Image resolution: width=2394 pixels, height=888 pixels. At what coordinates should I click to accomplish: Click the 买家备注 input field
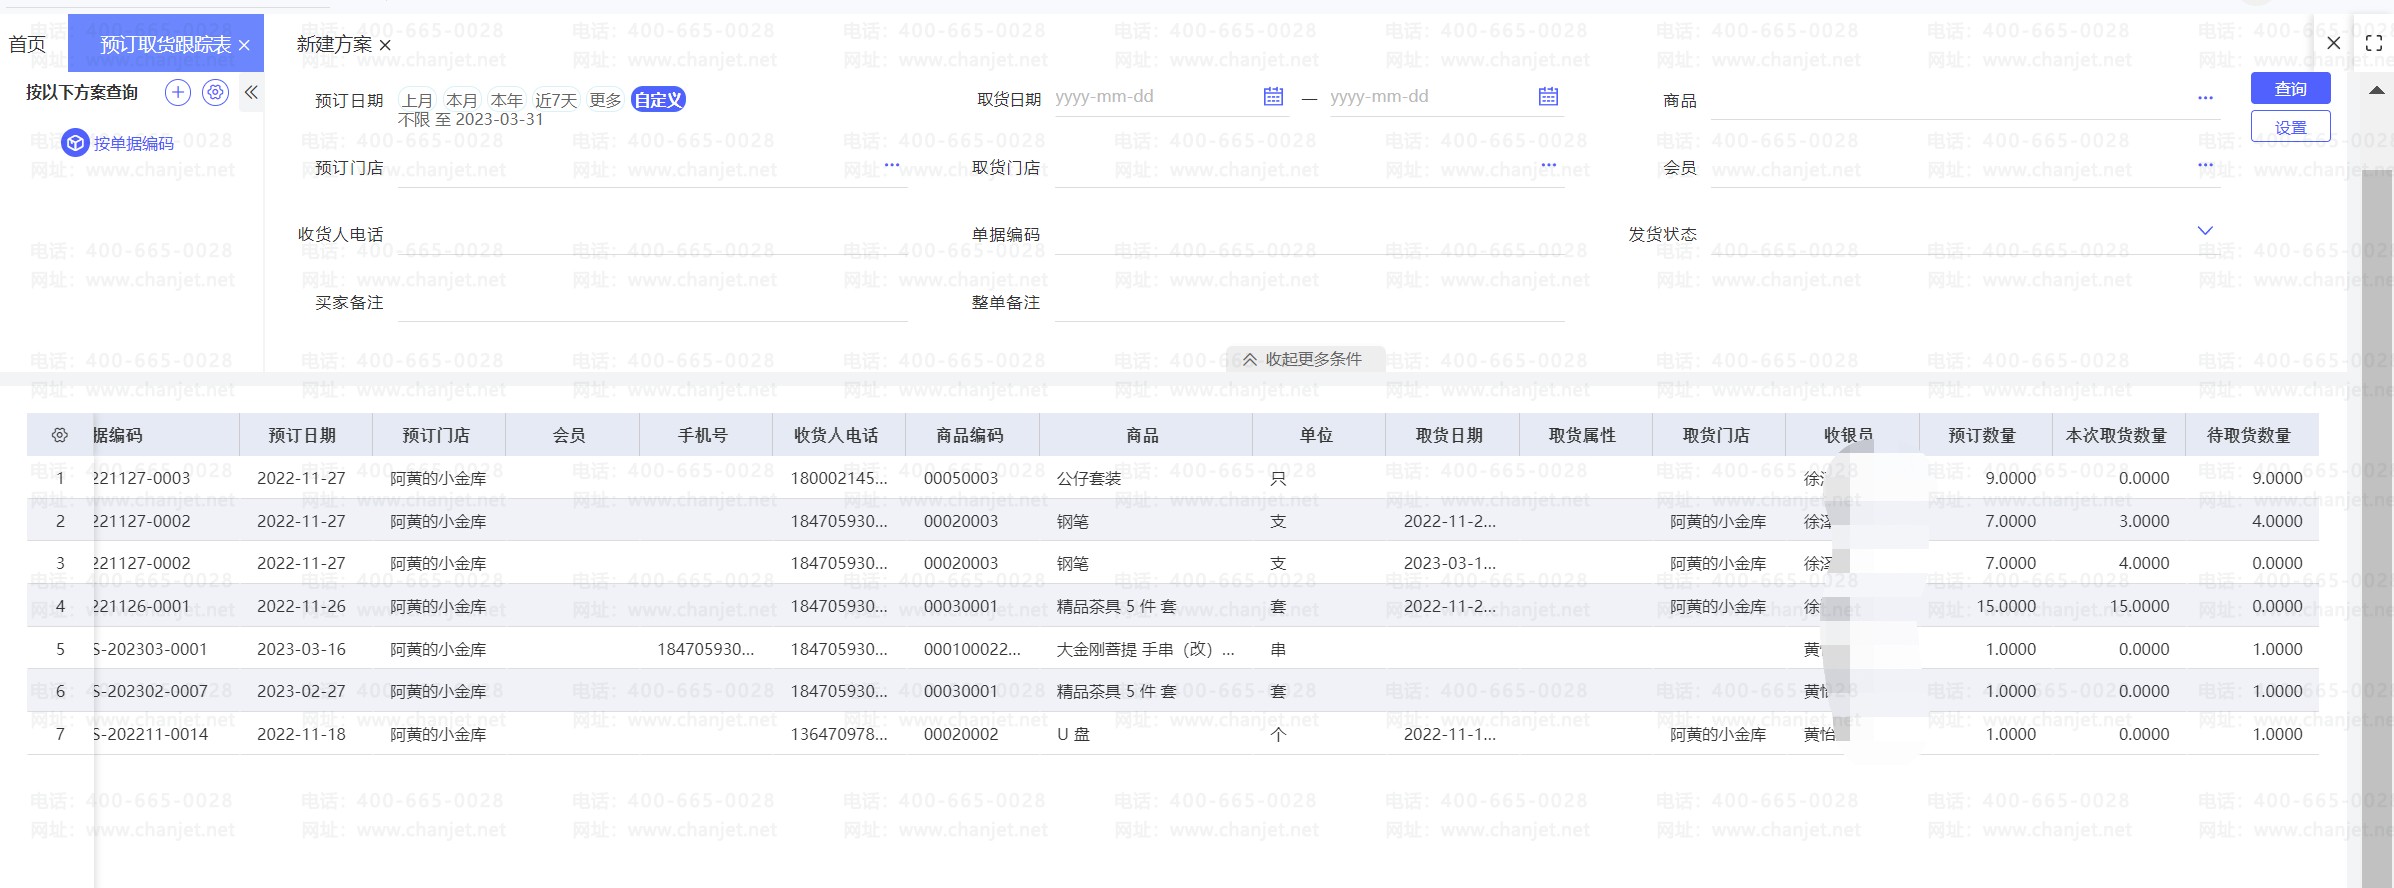pyautogui.click(x=653, y=303)
